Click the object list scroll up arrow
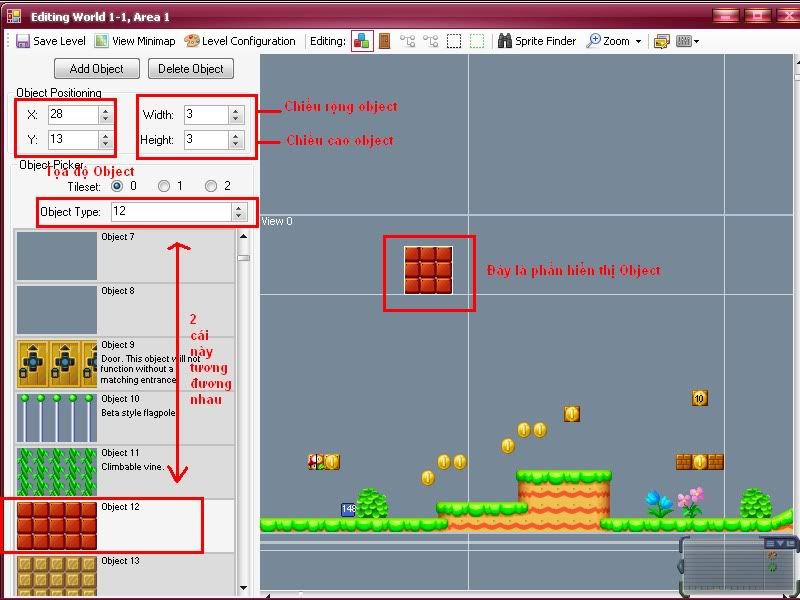The width and height of the screenshot is (800, 600). point(243,236)
